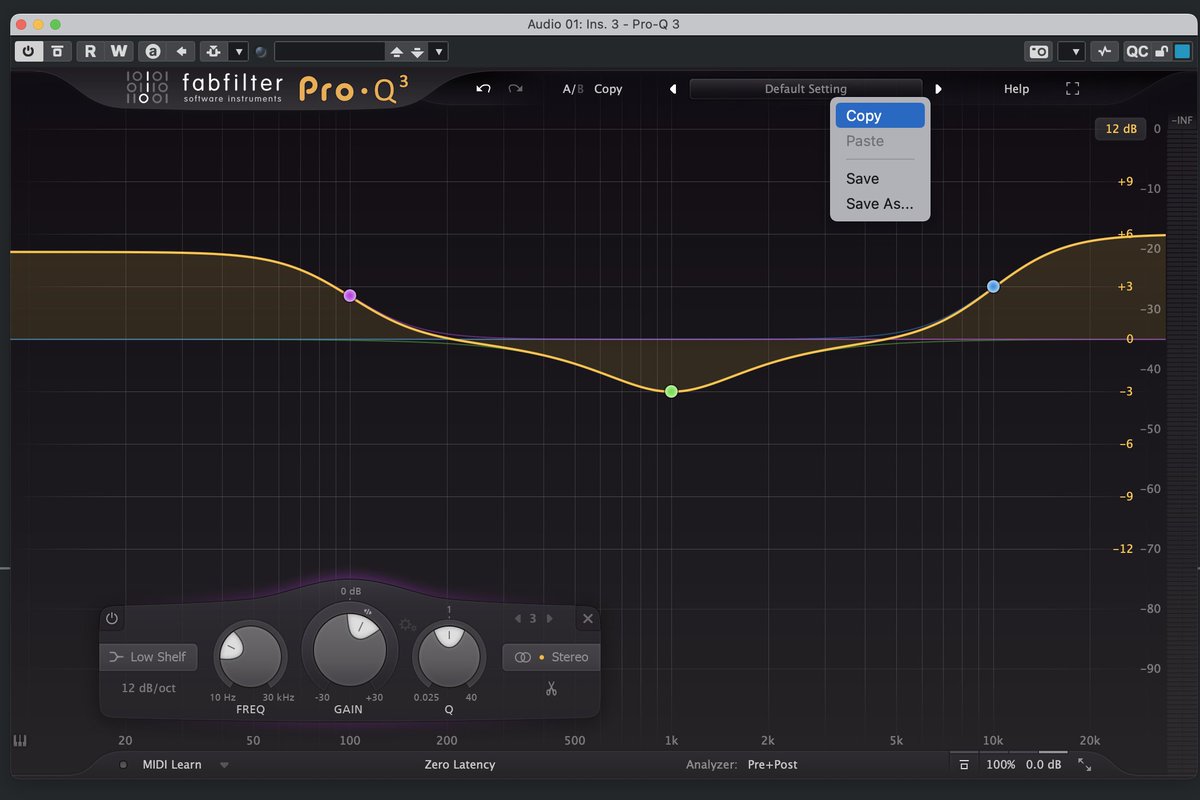Image resolution: width=1200 pixels, height=800 pixels.
Task: Choose Paste in the preset popup menu
Action: click(880, 141)
